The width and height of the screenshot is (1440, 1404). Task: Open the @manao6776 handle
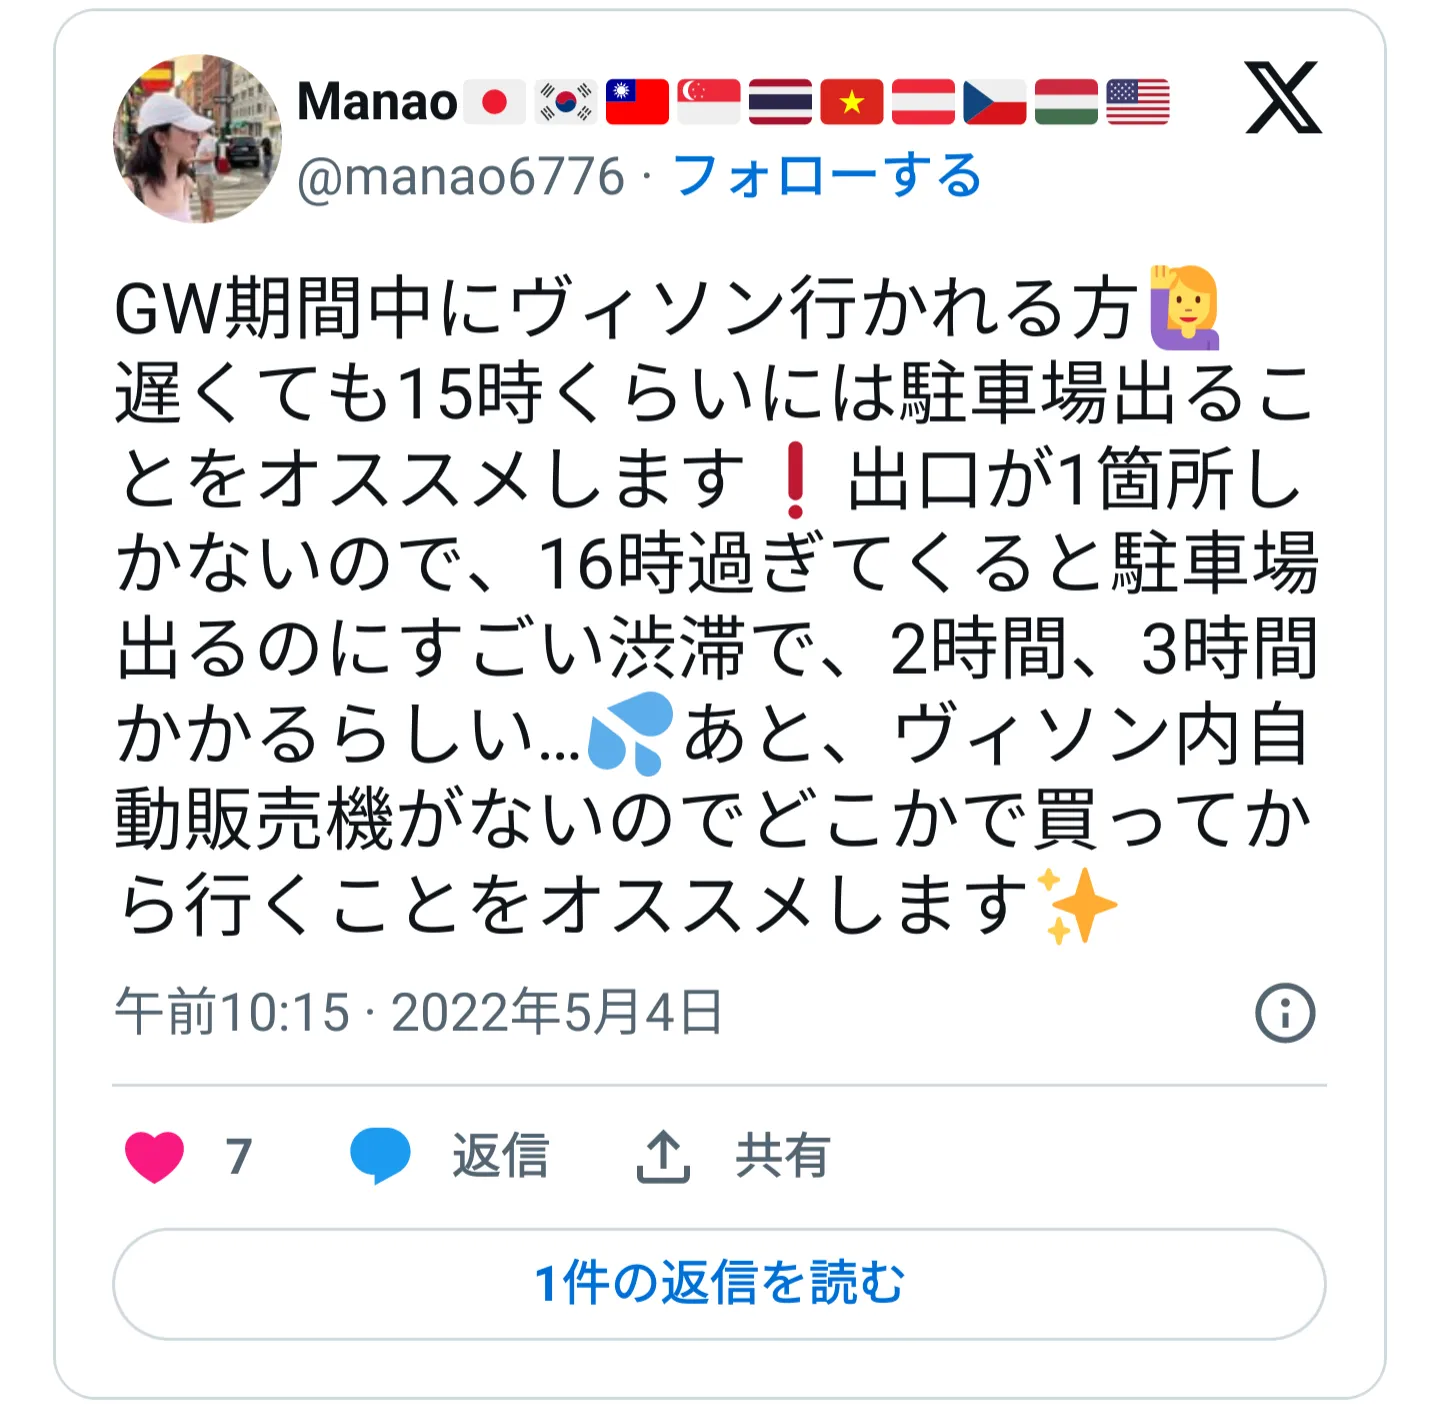[461, 177]
